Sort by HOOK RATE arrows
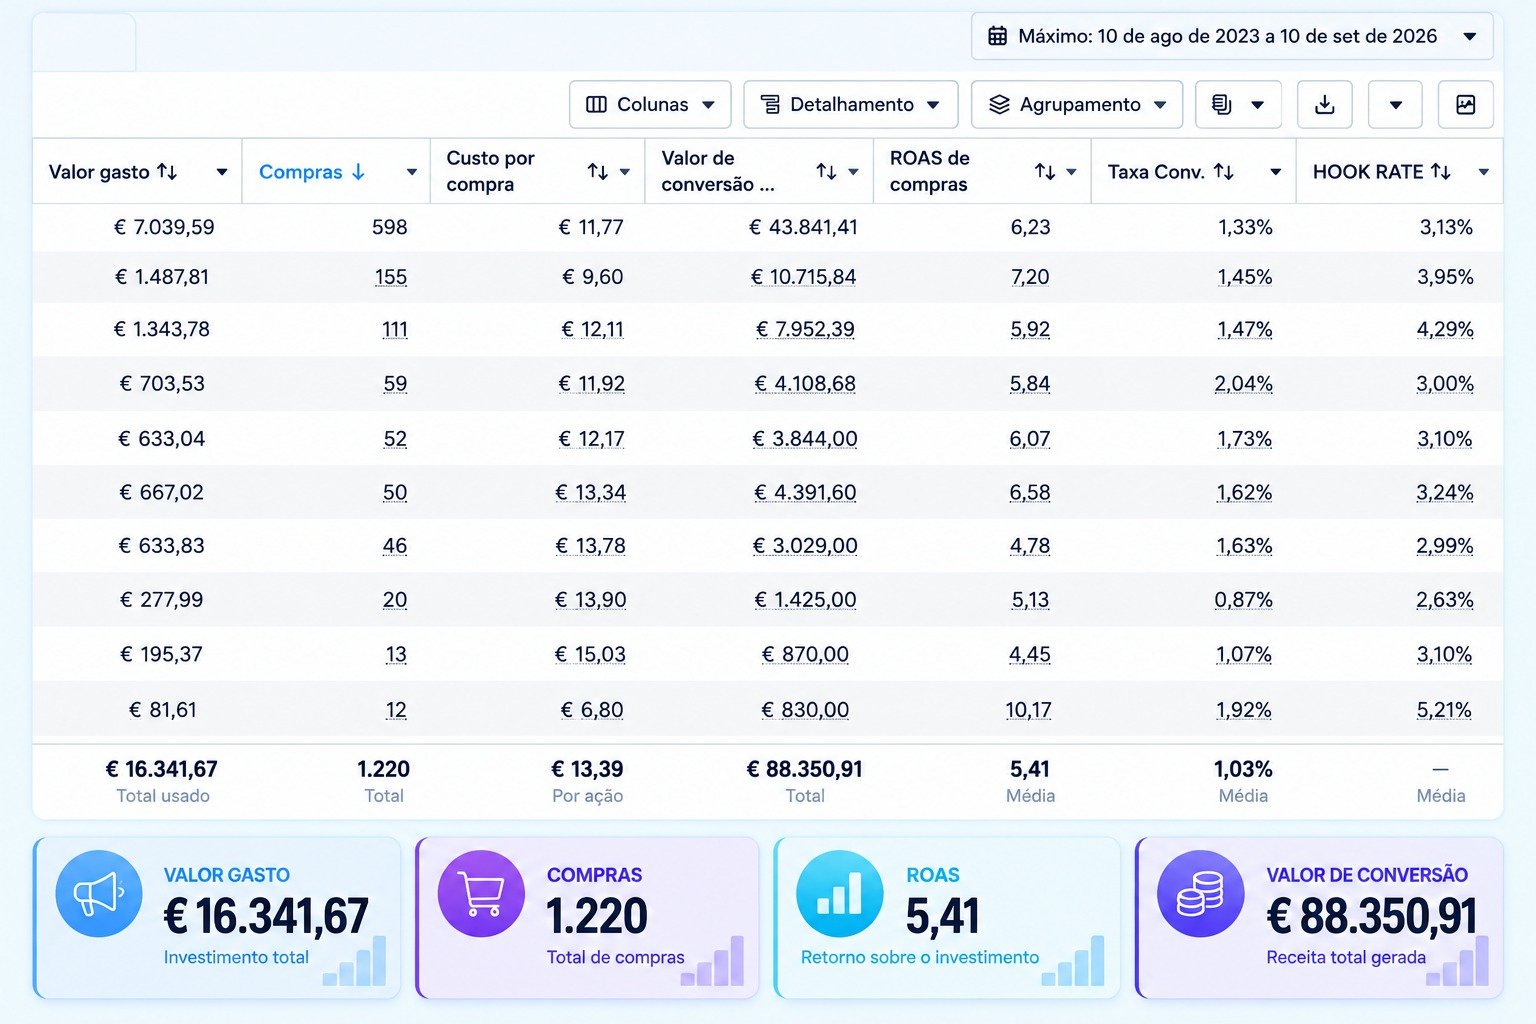Screen dimensions: 1536x1024 click(x=1441, y=172)
